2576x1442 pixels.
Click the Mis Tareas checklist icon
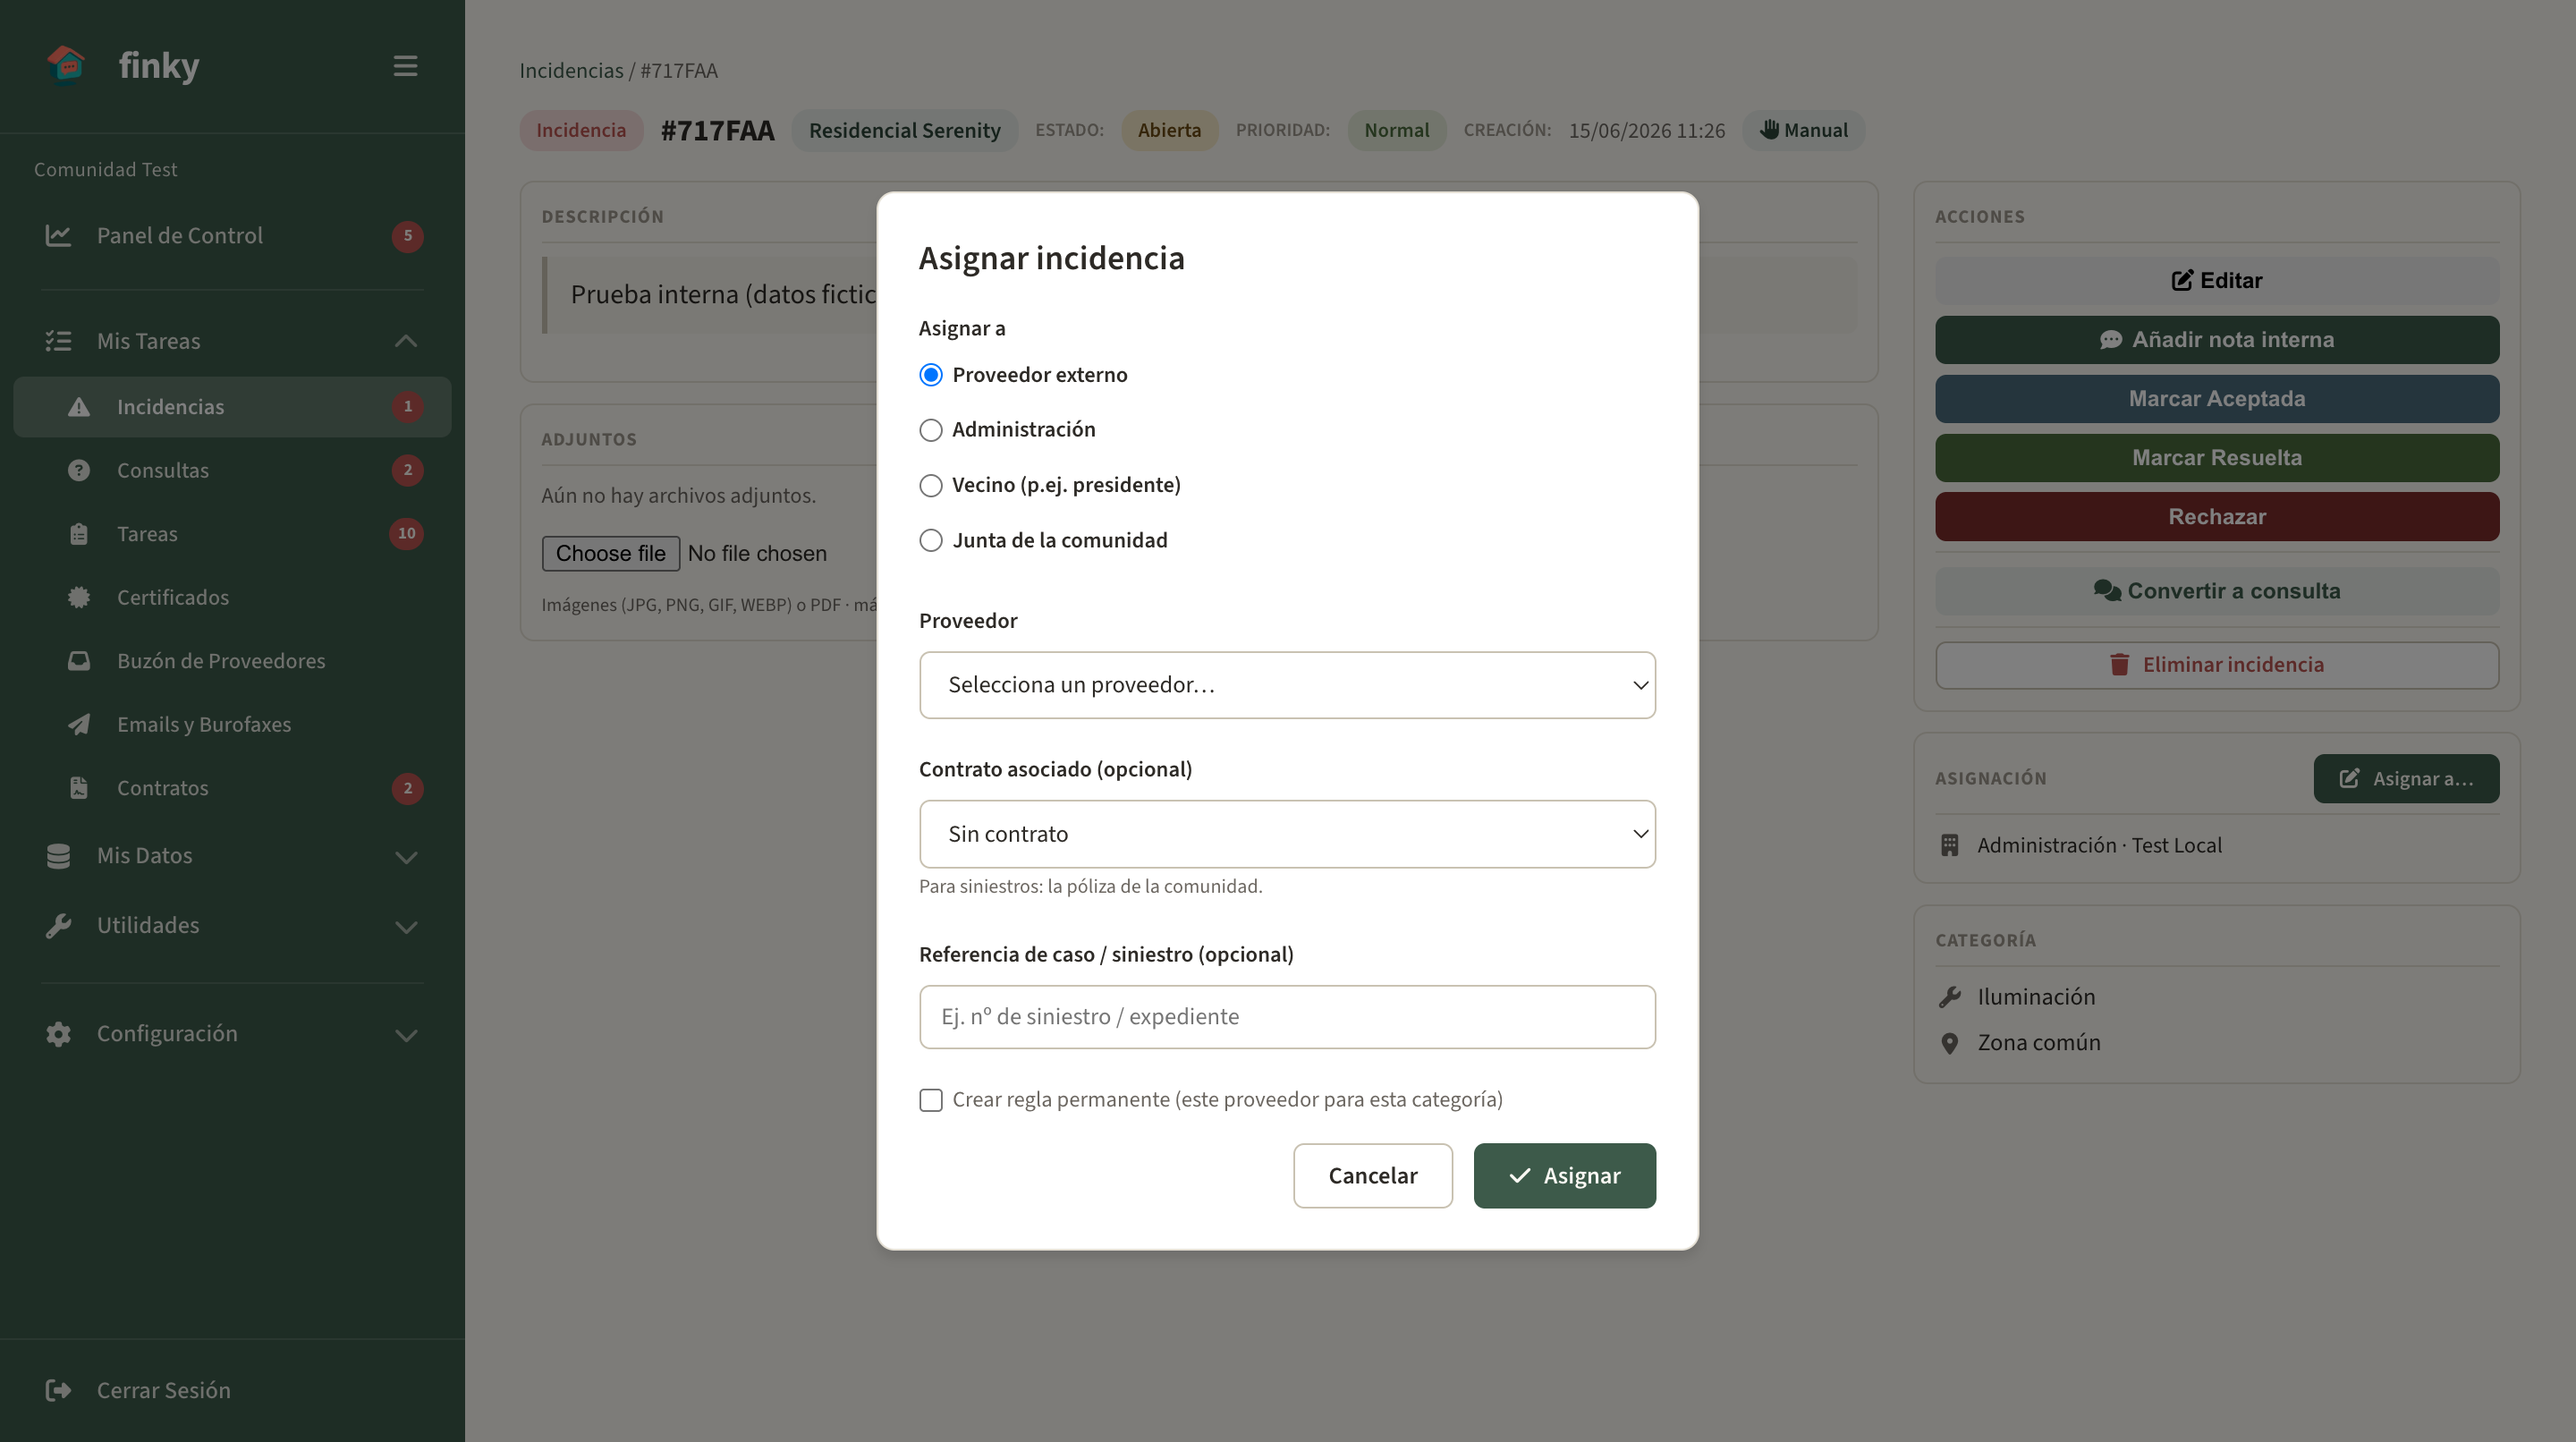pos(58,341)
